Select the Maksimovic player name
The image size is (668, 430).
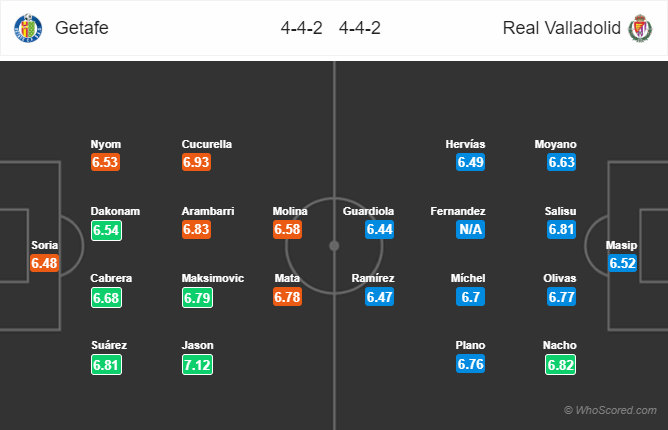click(212, 279)
